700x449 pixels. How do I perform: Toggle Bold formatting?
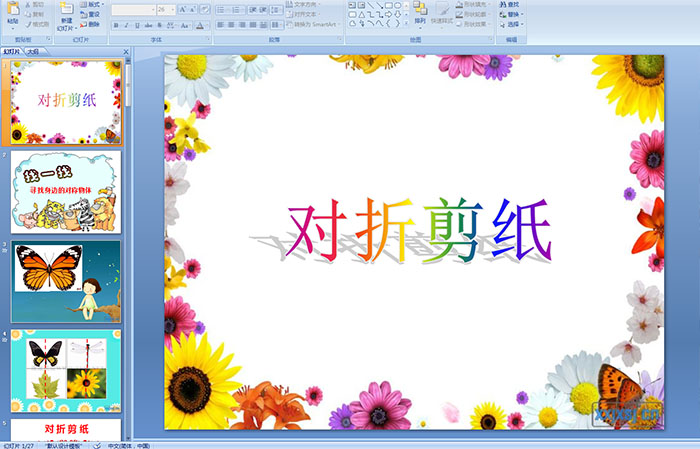click(x=116, y=25)
